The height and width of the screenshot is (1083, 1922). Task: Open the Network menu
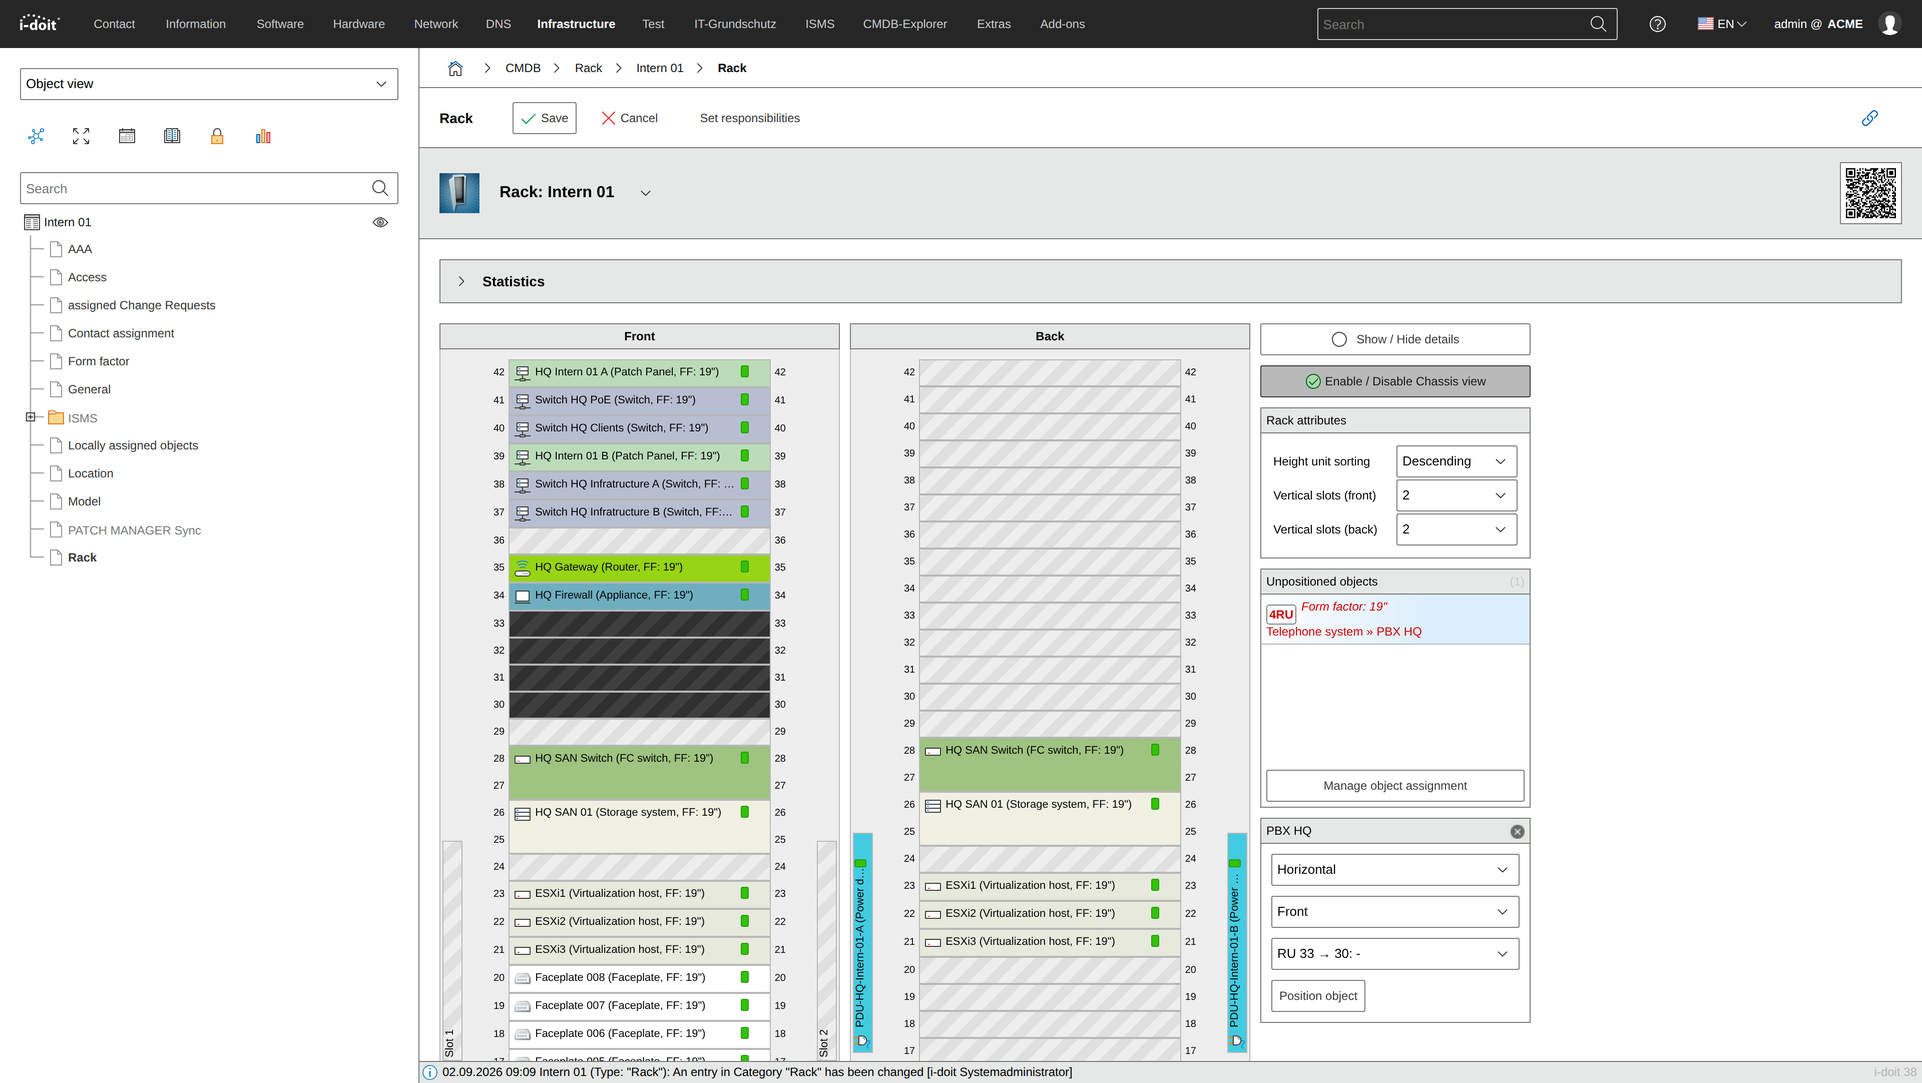[436, 24]
